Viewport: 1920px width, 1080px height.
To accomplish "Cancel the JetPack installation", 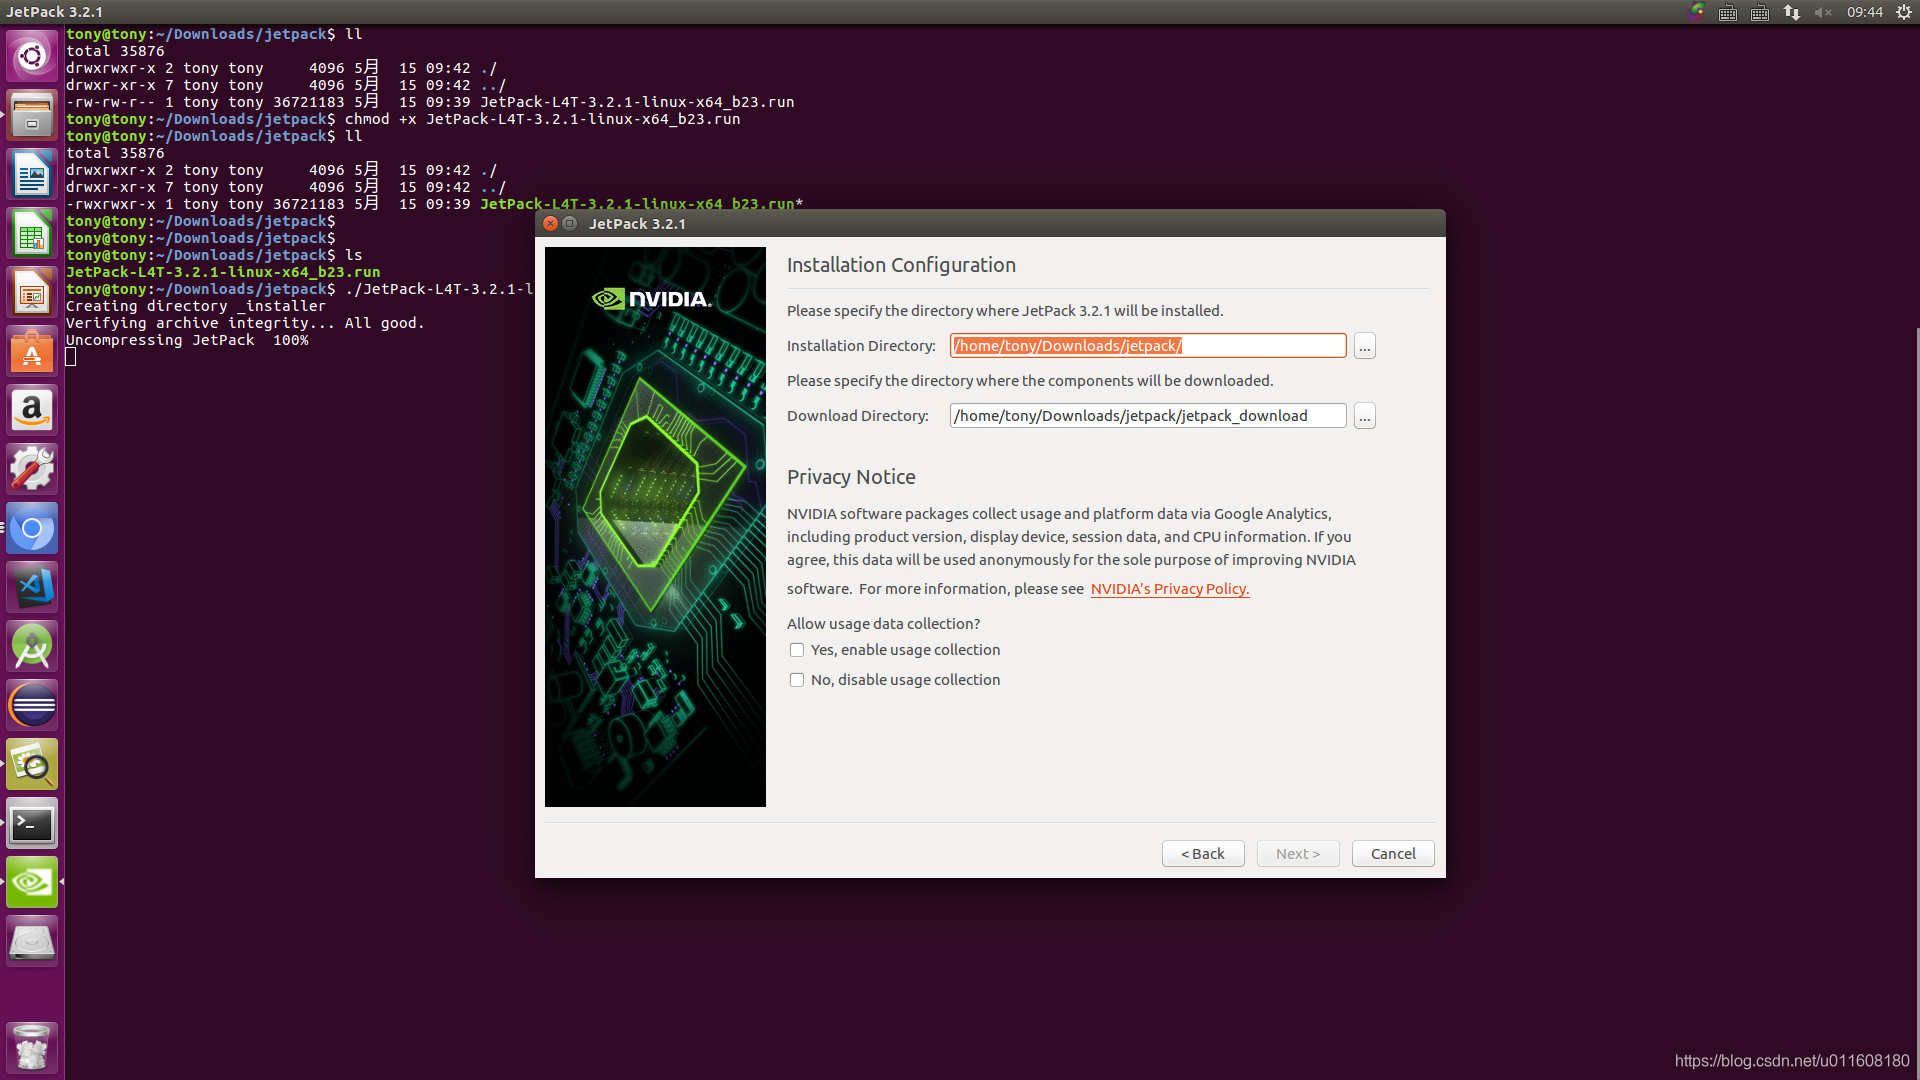I will (1393, 854).
